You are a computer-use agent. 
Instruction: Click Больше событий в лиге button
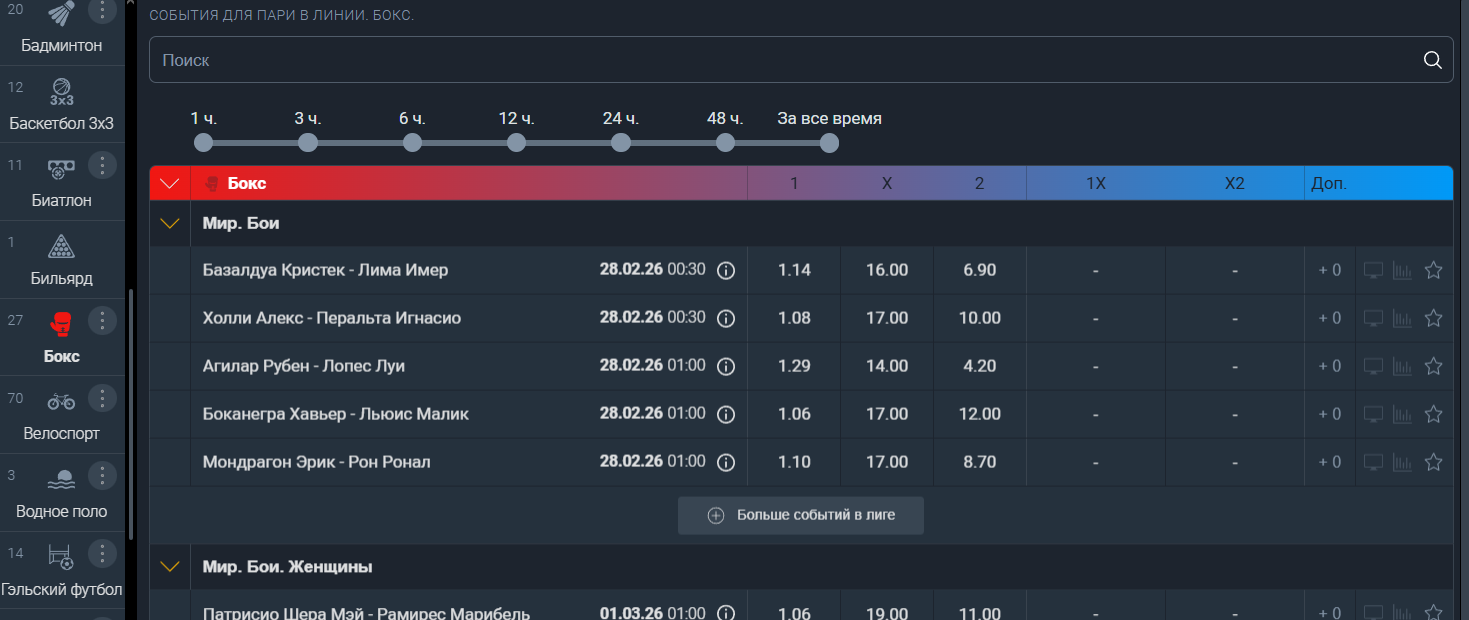800,516
